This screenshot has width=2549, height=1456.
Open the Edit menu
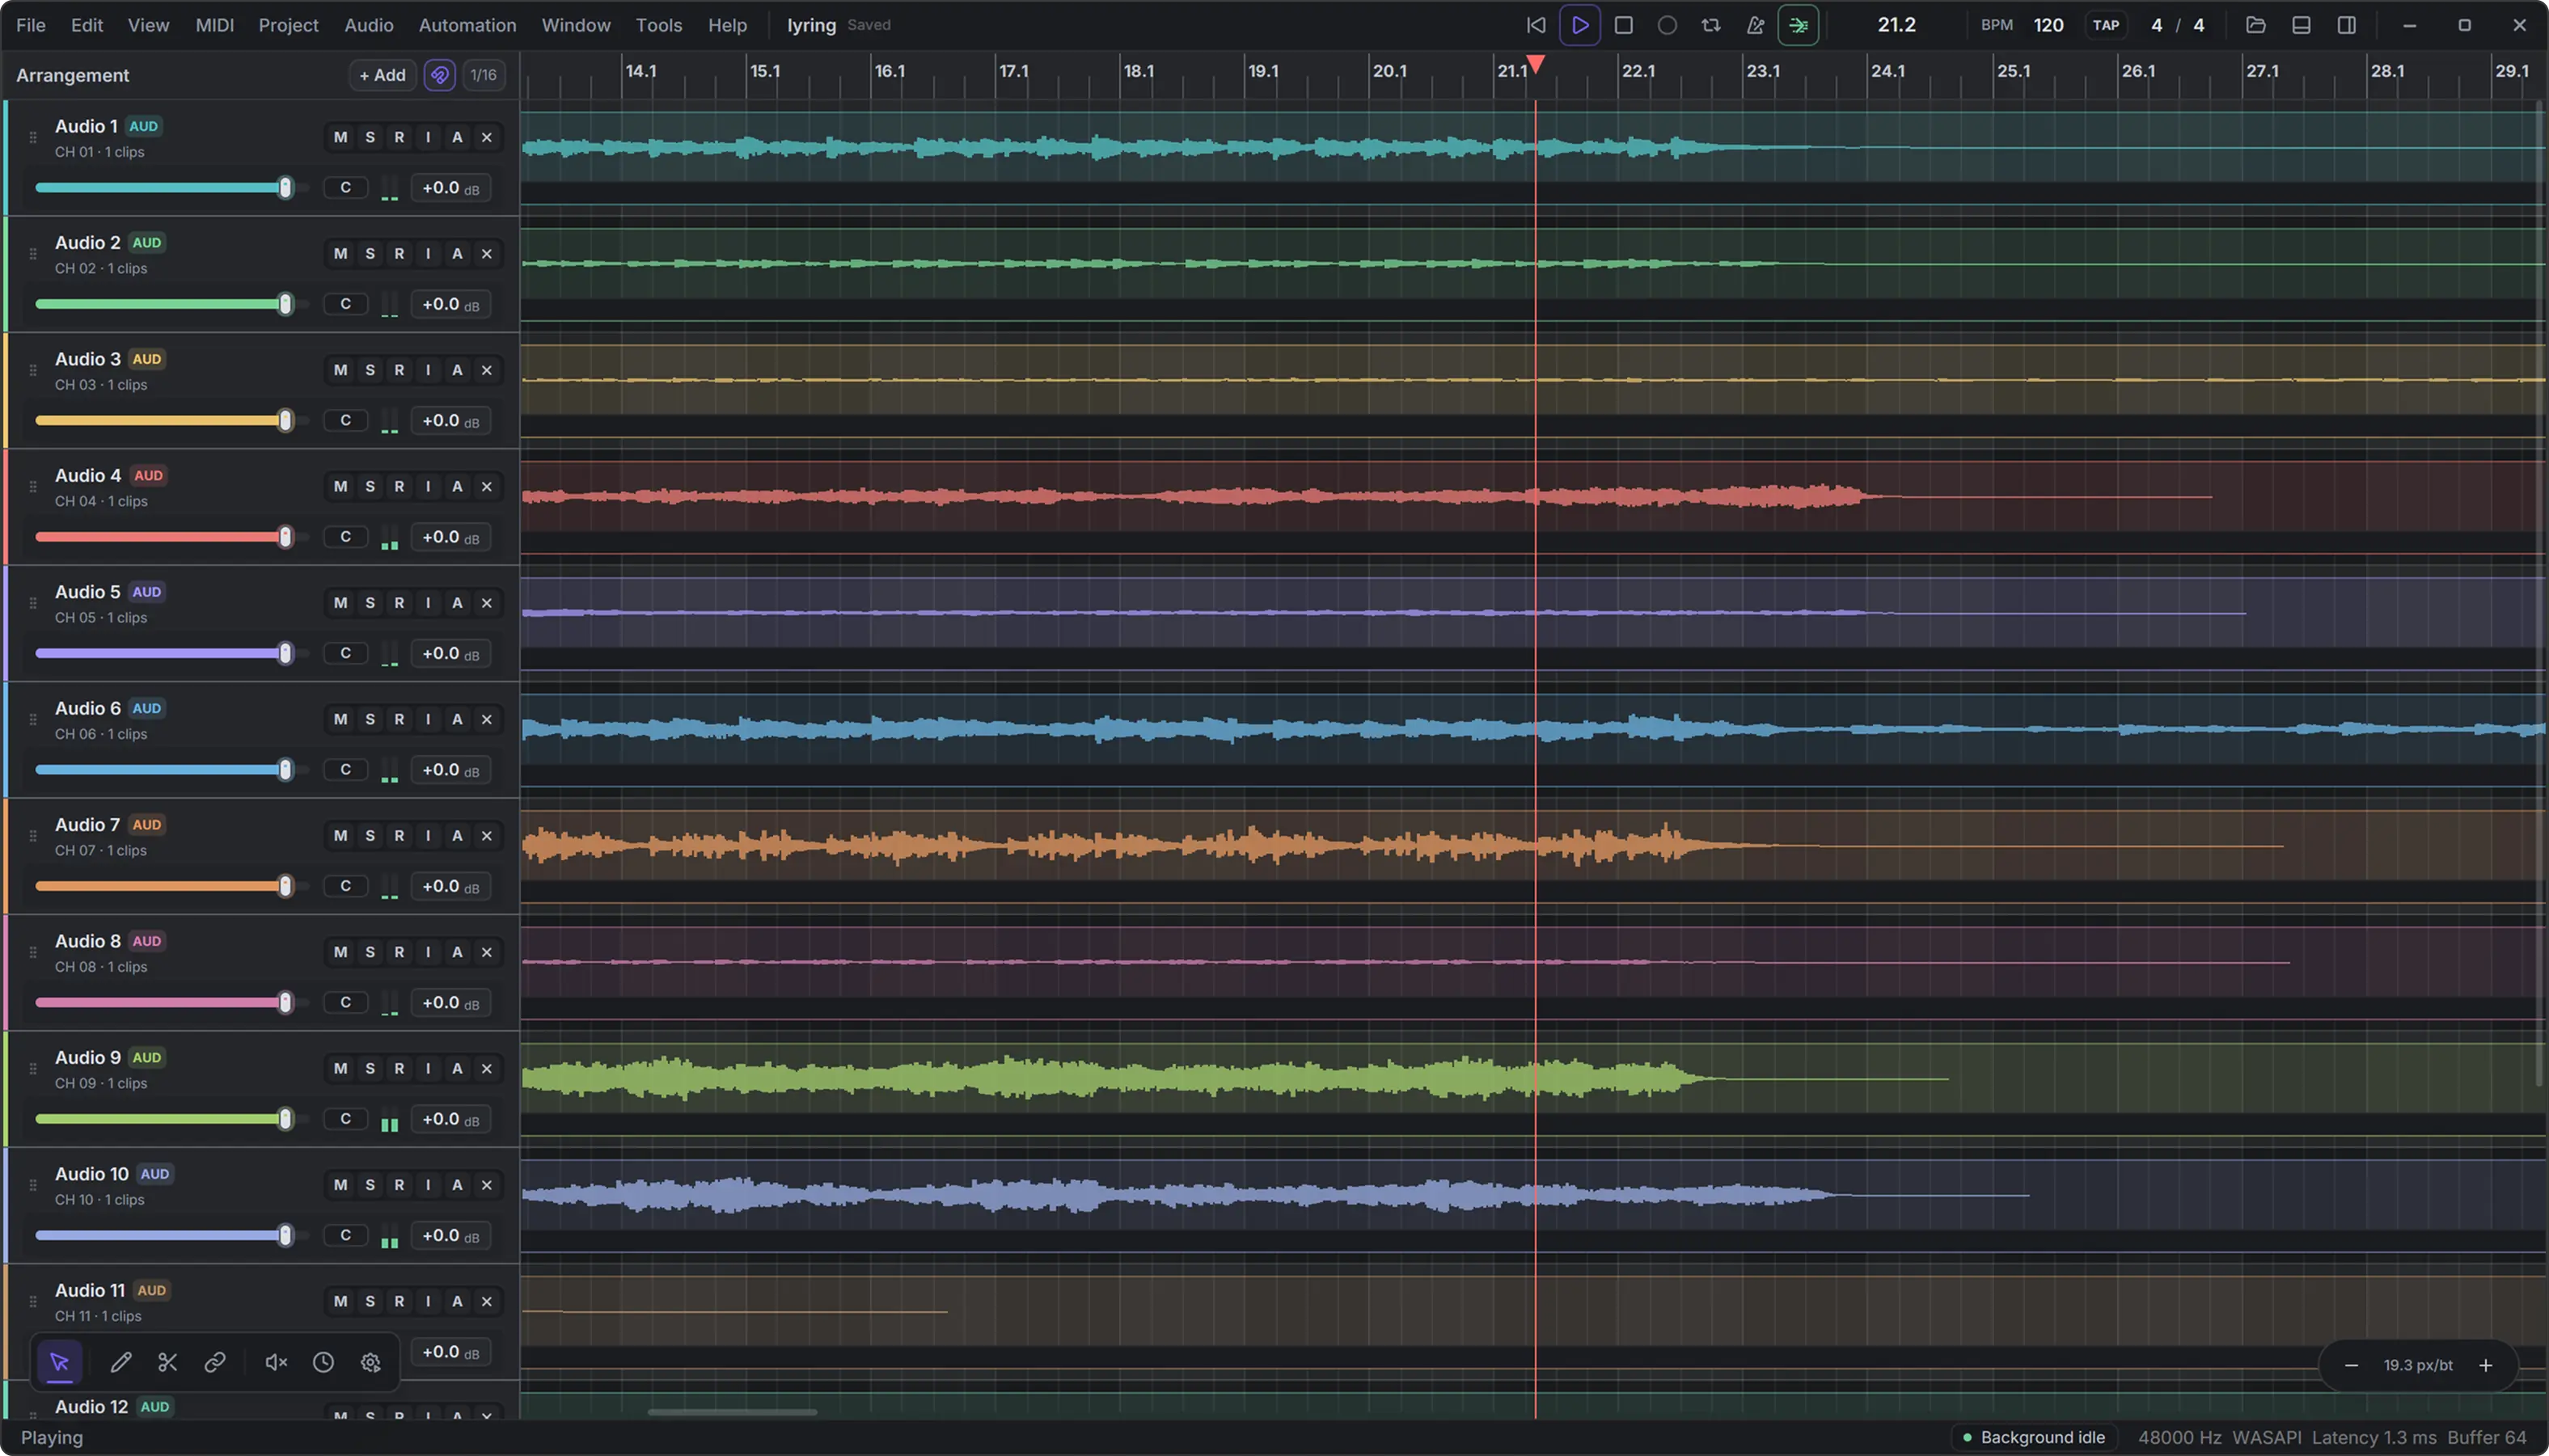[x=87, y=25]
